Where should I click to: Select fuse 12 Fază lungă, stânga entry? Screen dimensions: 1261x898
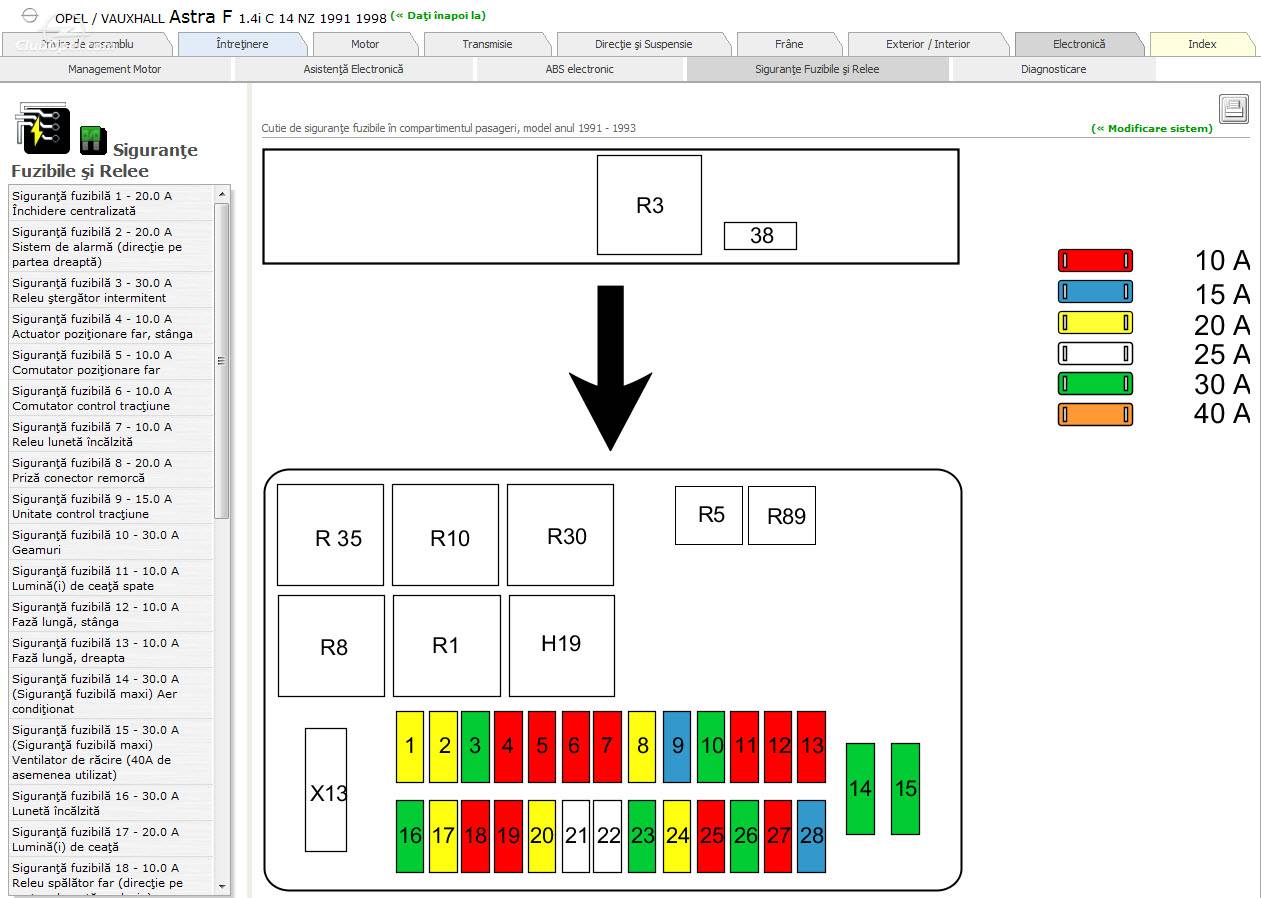[111, 614]
